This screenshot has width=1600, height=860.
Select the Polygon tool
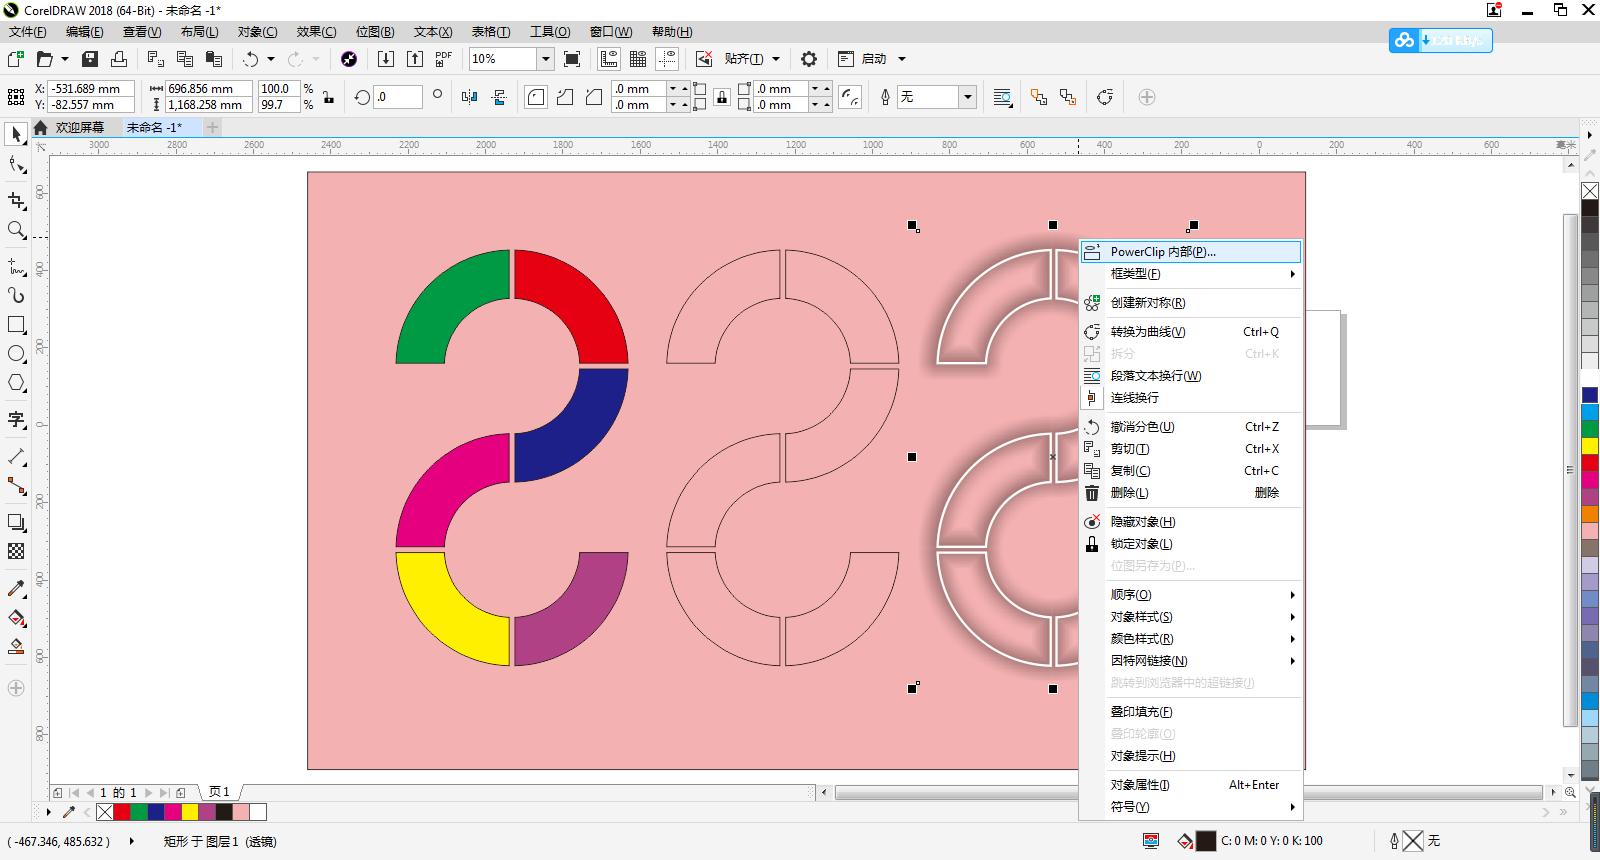point(16,383)
